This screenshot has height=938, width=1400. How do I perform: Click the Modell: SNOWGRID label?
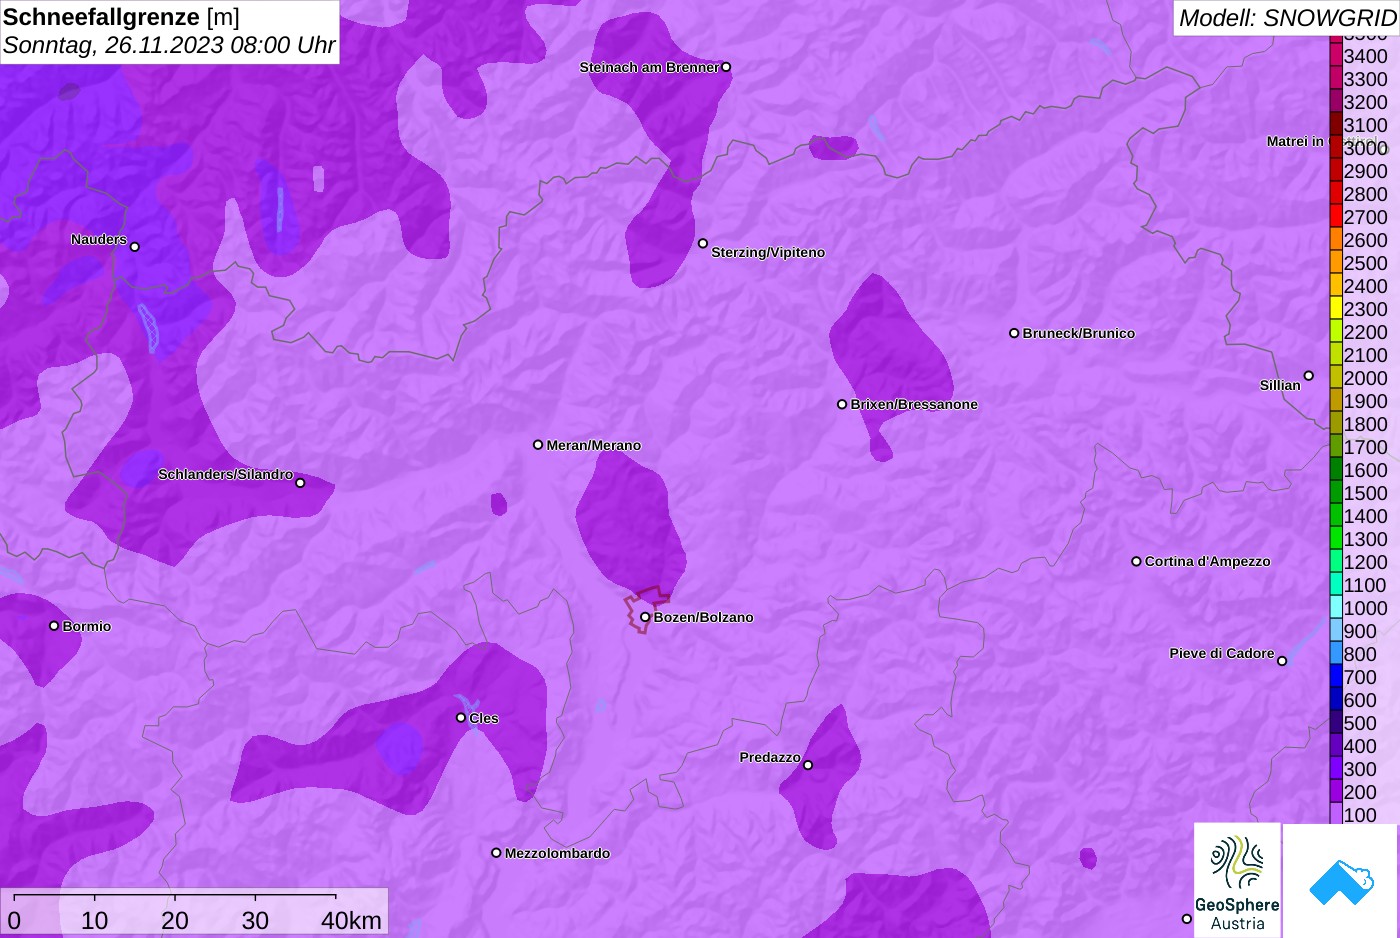[x=1287, y=18]
